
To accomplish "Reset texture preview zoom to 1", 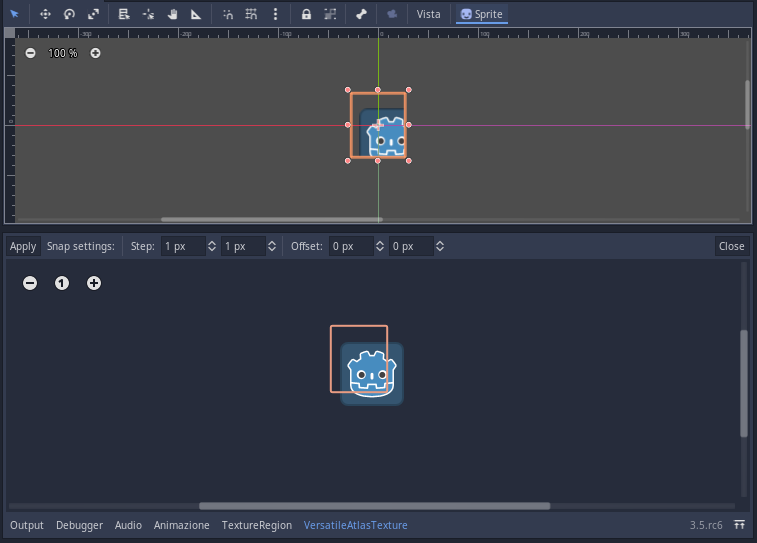I will (62, 283).
